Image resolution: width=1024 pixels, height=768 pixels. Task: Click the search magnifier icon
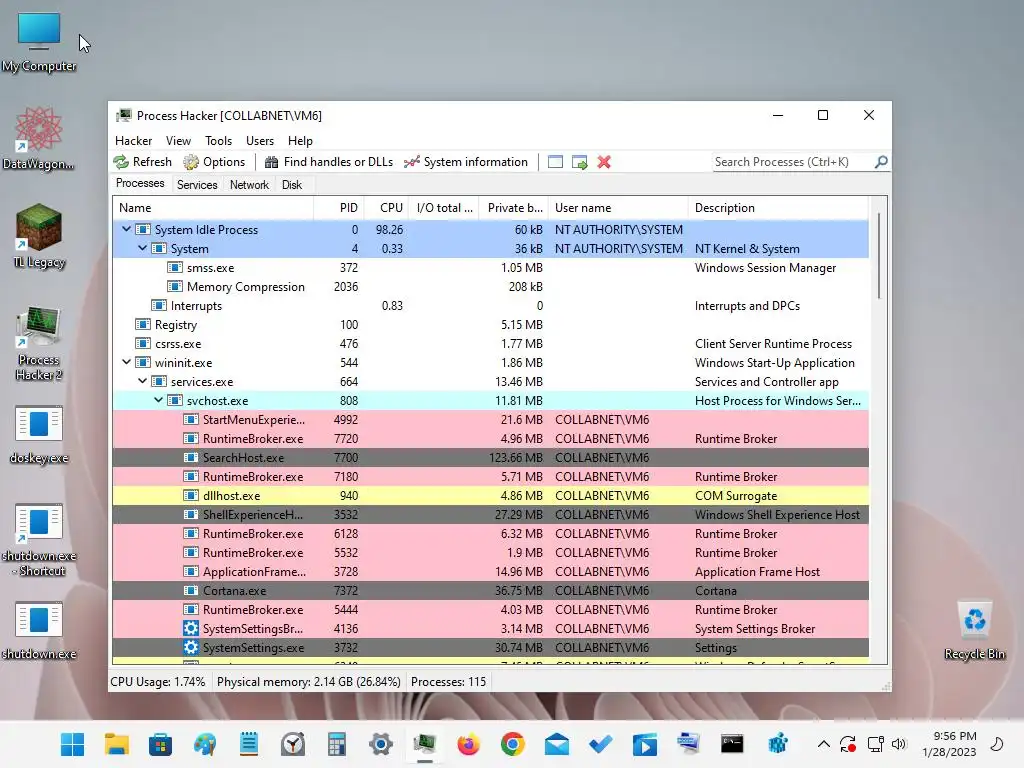[x=881, y=161]
